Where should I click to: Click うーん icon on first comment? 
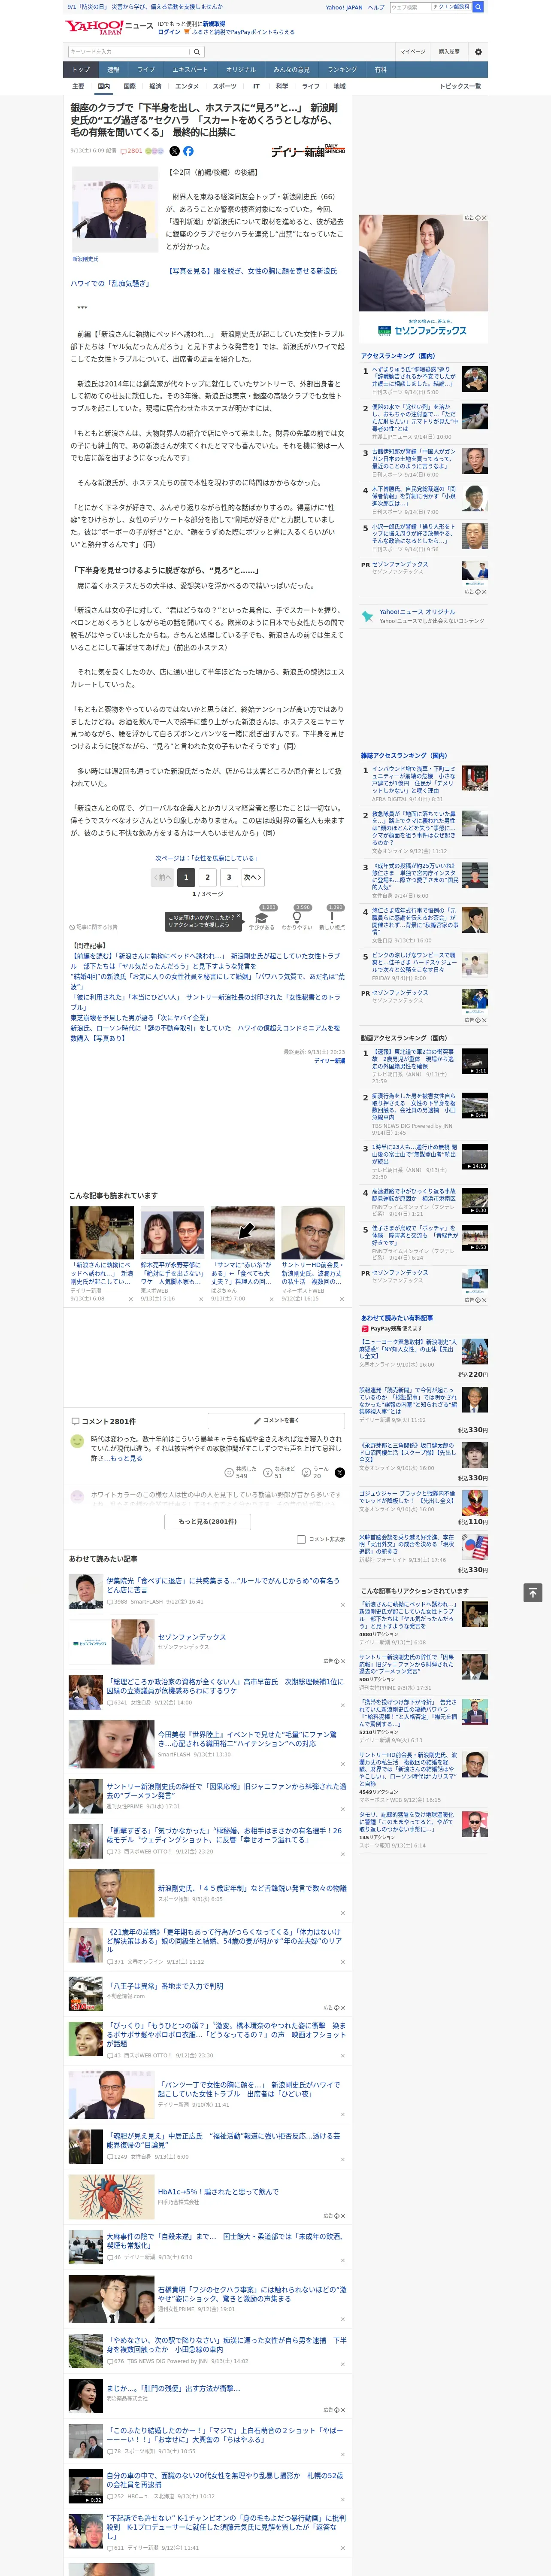[305, 1472]
